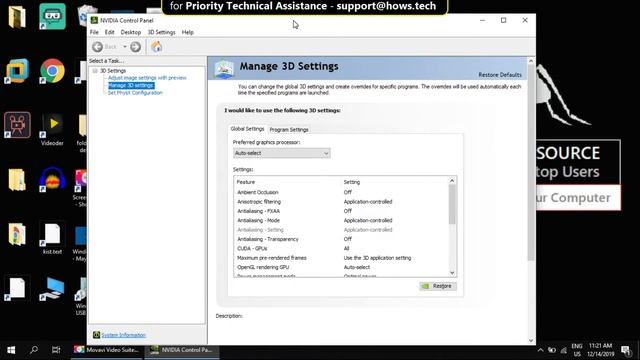Open the Home icon in toolbar
This screenshot has height=360, width=640.
pos(157,47)
